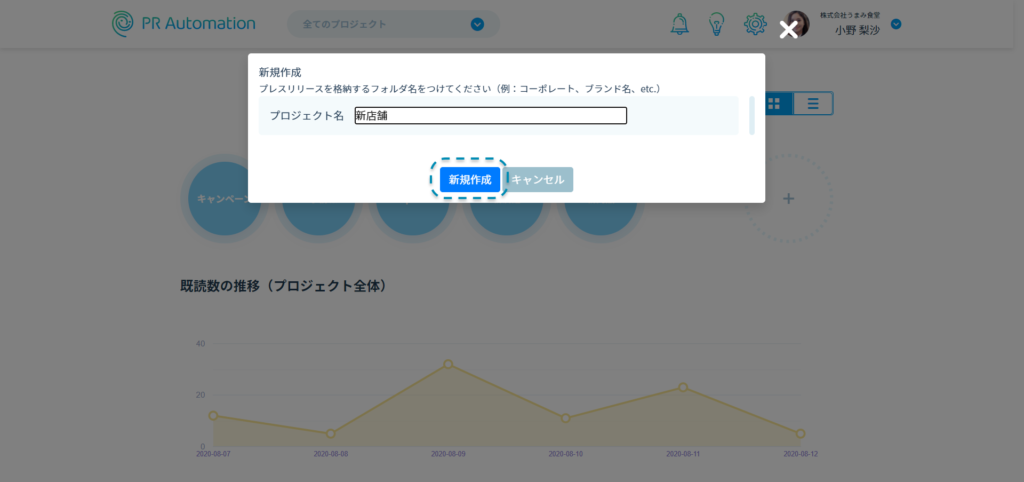Click the plus circle to add project
The image size is (1024, 482).
[x=788, y=199]
